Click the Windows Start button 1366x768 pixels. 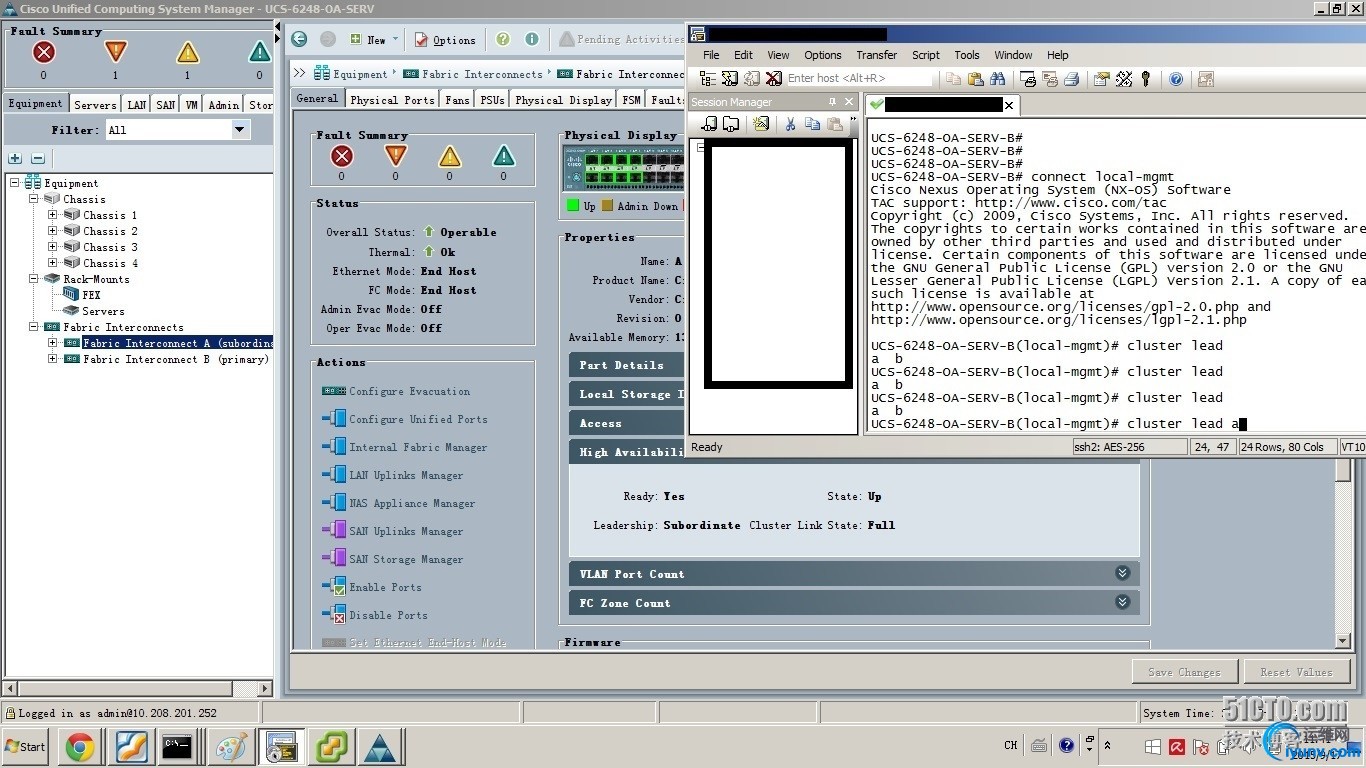26,746
